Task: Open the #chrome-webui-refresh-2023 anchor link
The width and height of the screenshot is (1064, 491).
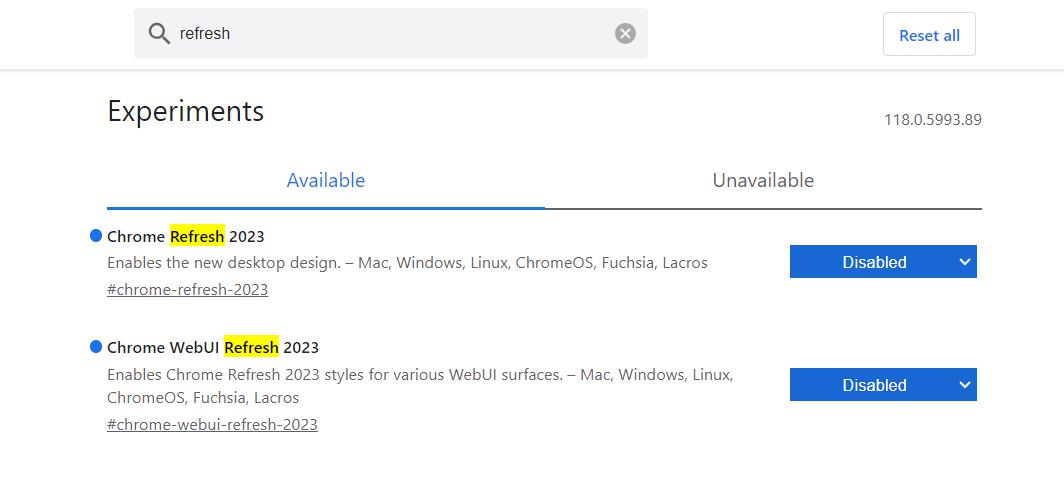Action: coord(212,425)
